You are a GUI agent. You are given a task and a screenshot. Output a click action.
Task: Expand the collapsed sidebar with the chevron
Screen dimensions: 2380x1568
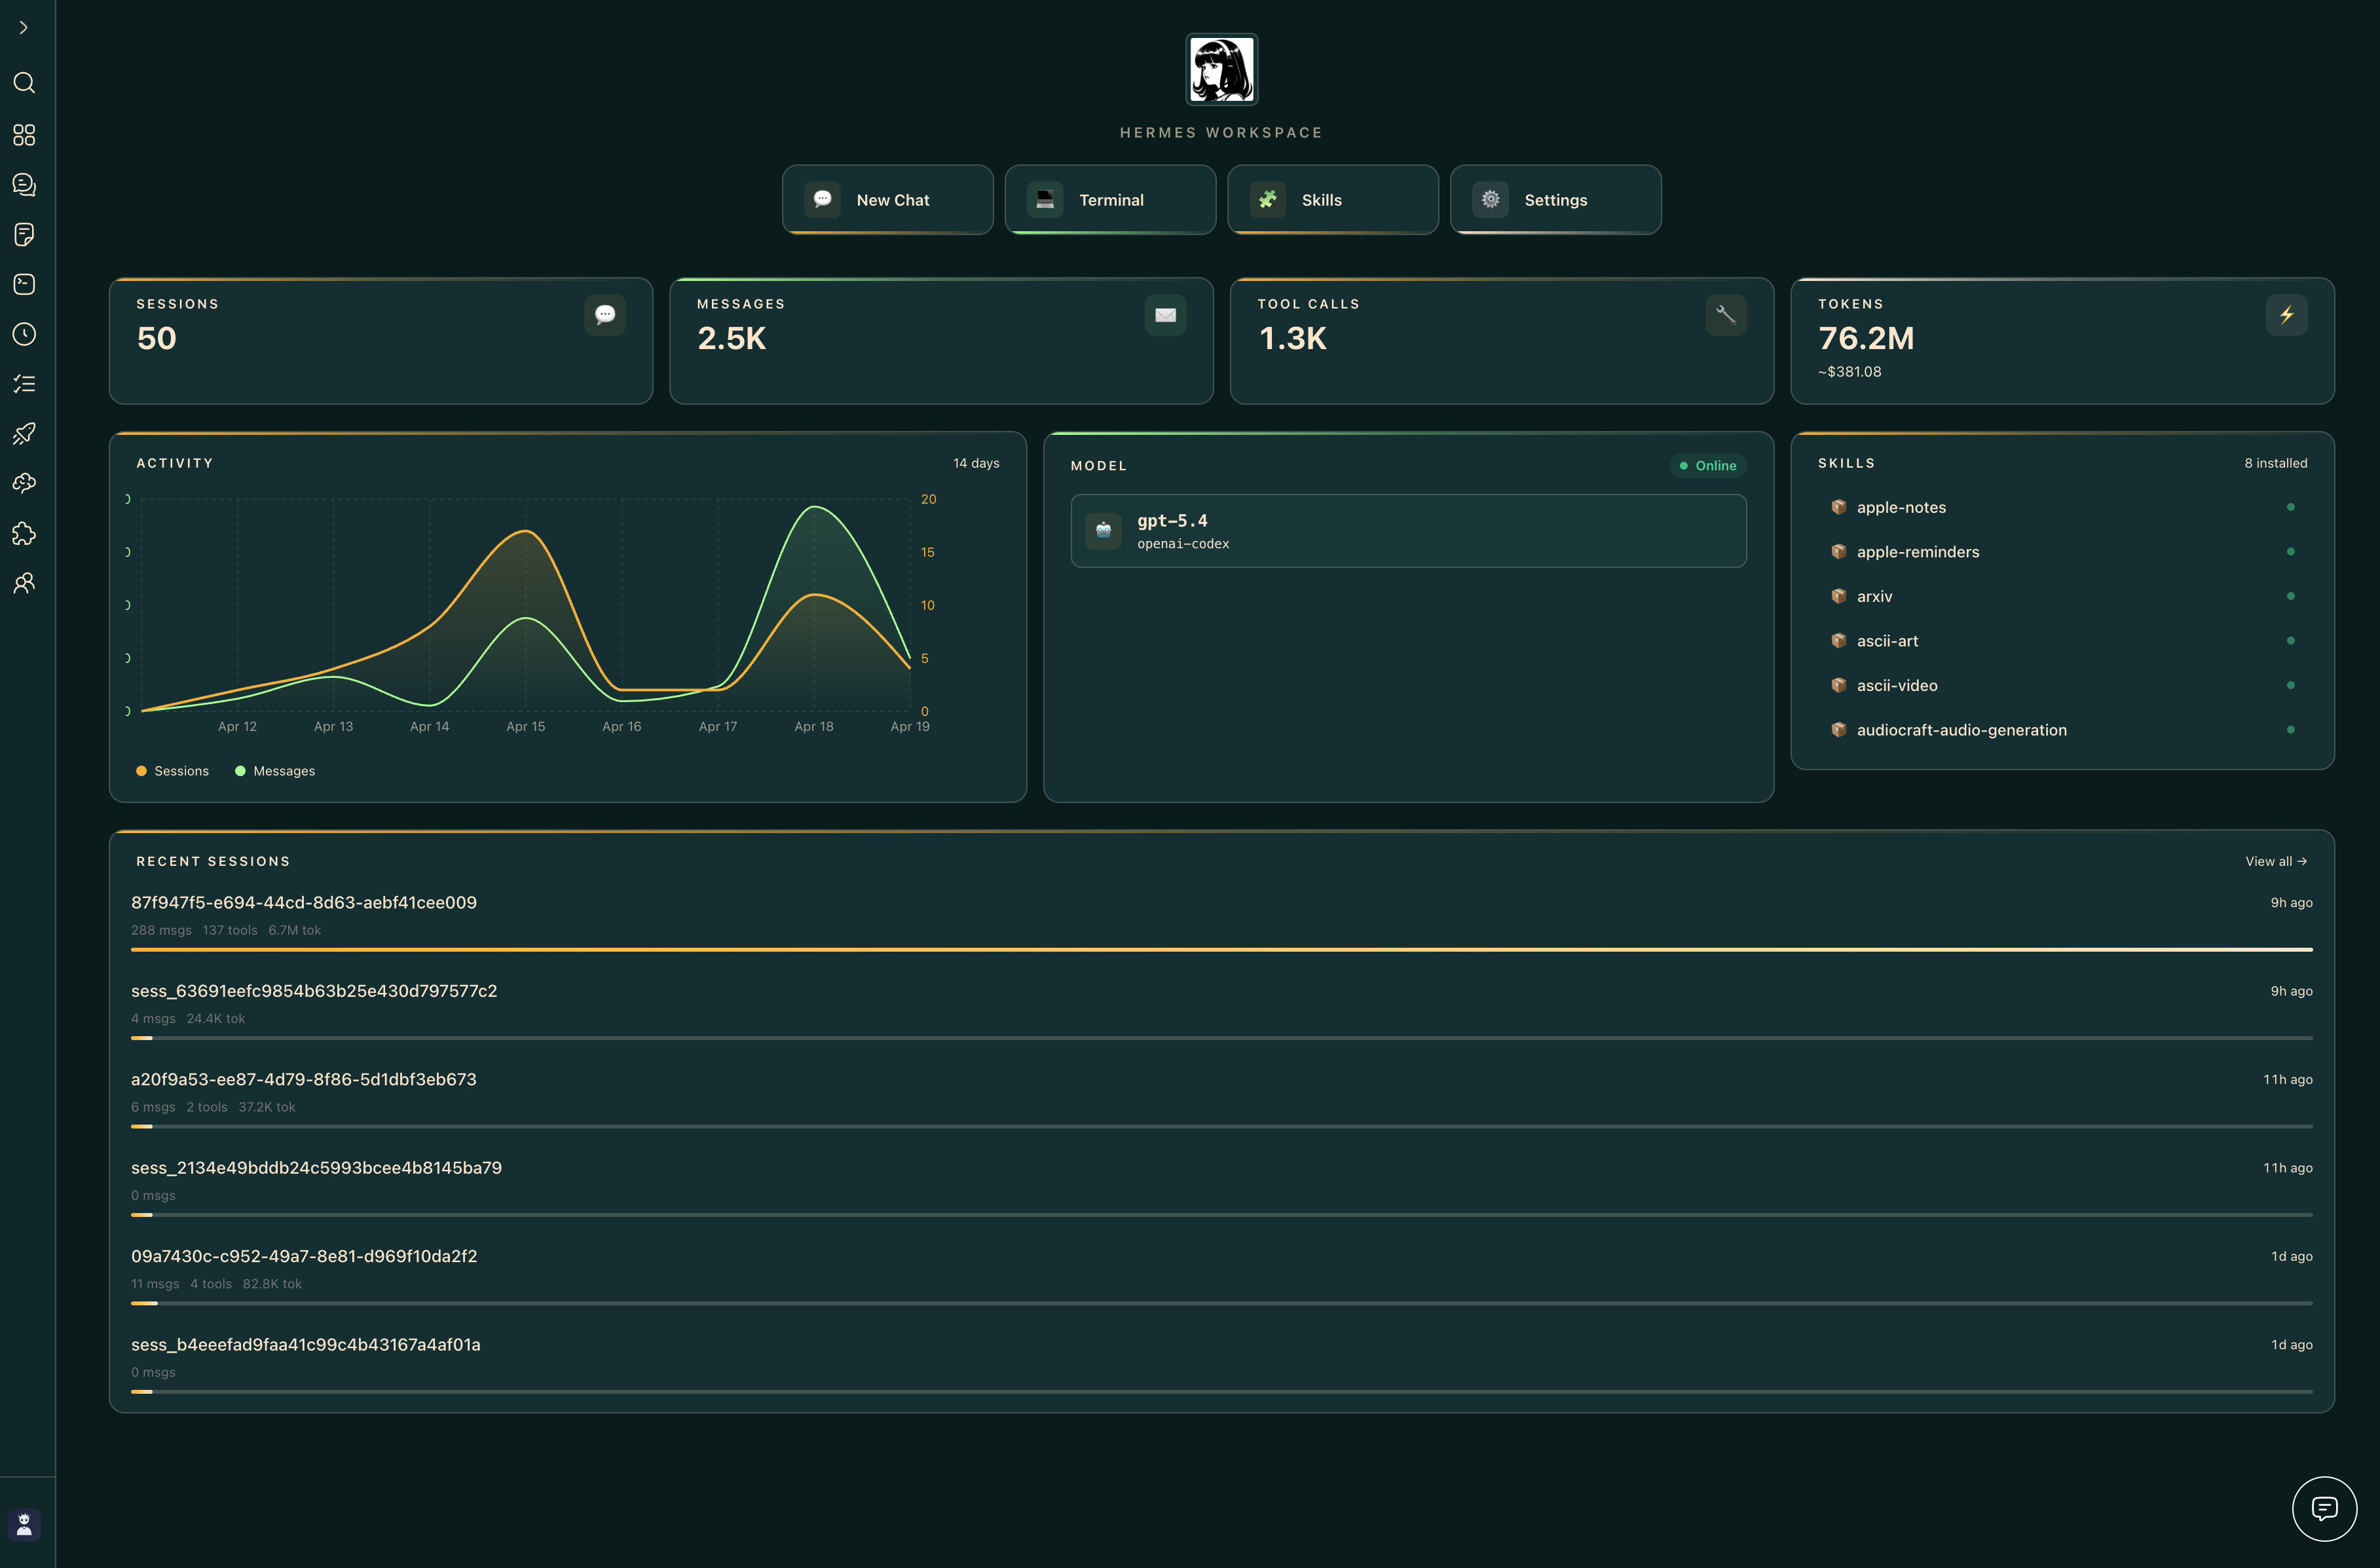coord(24,27)
